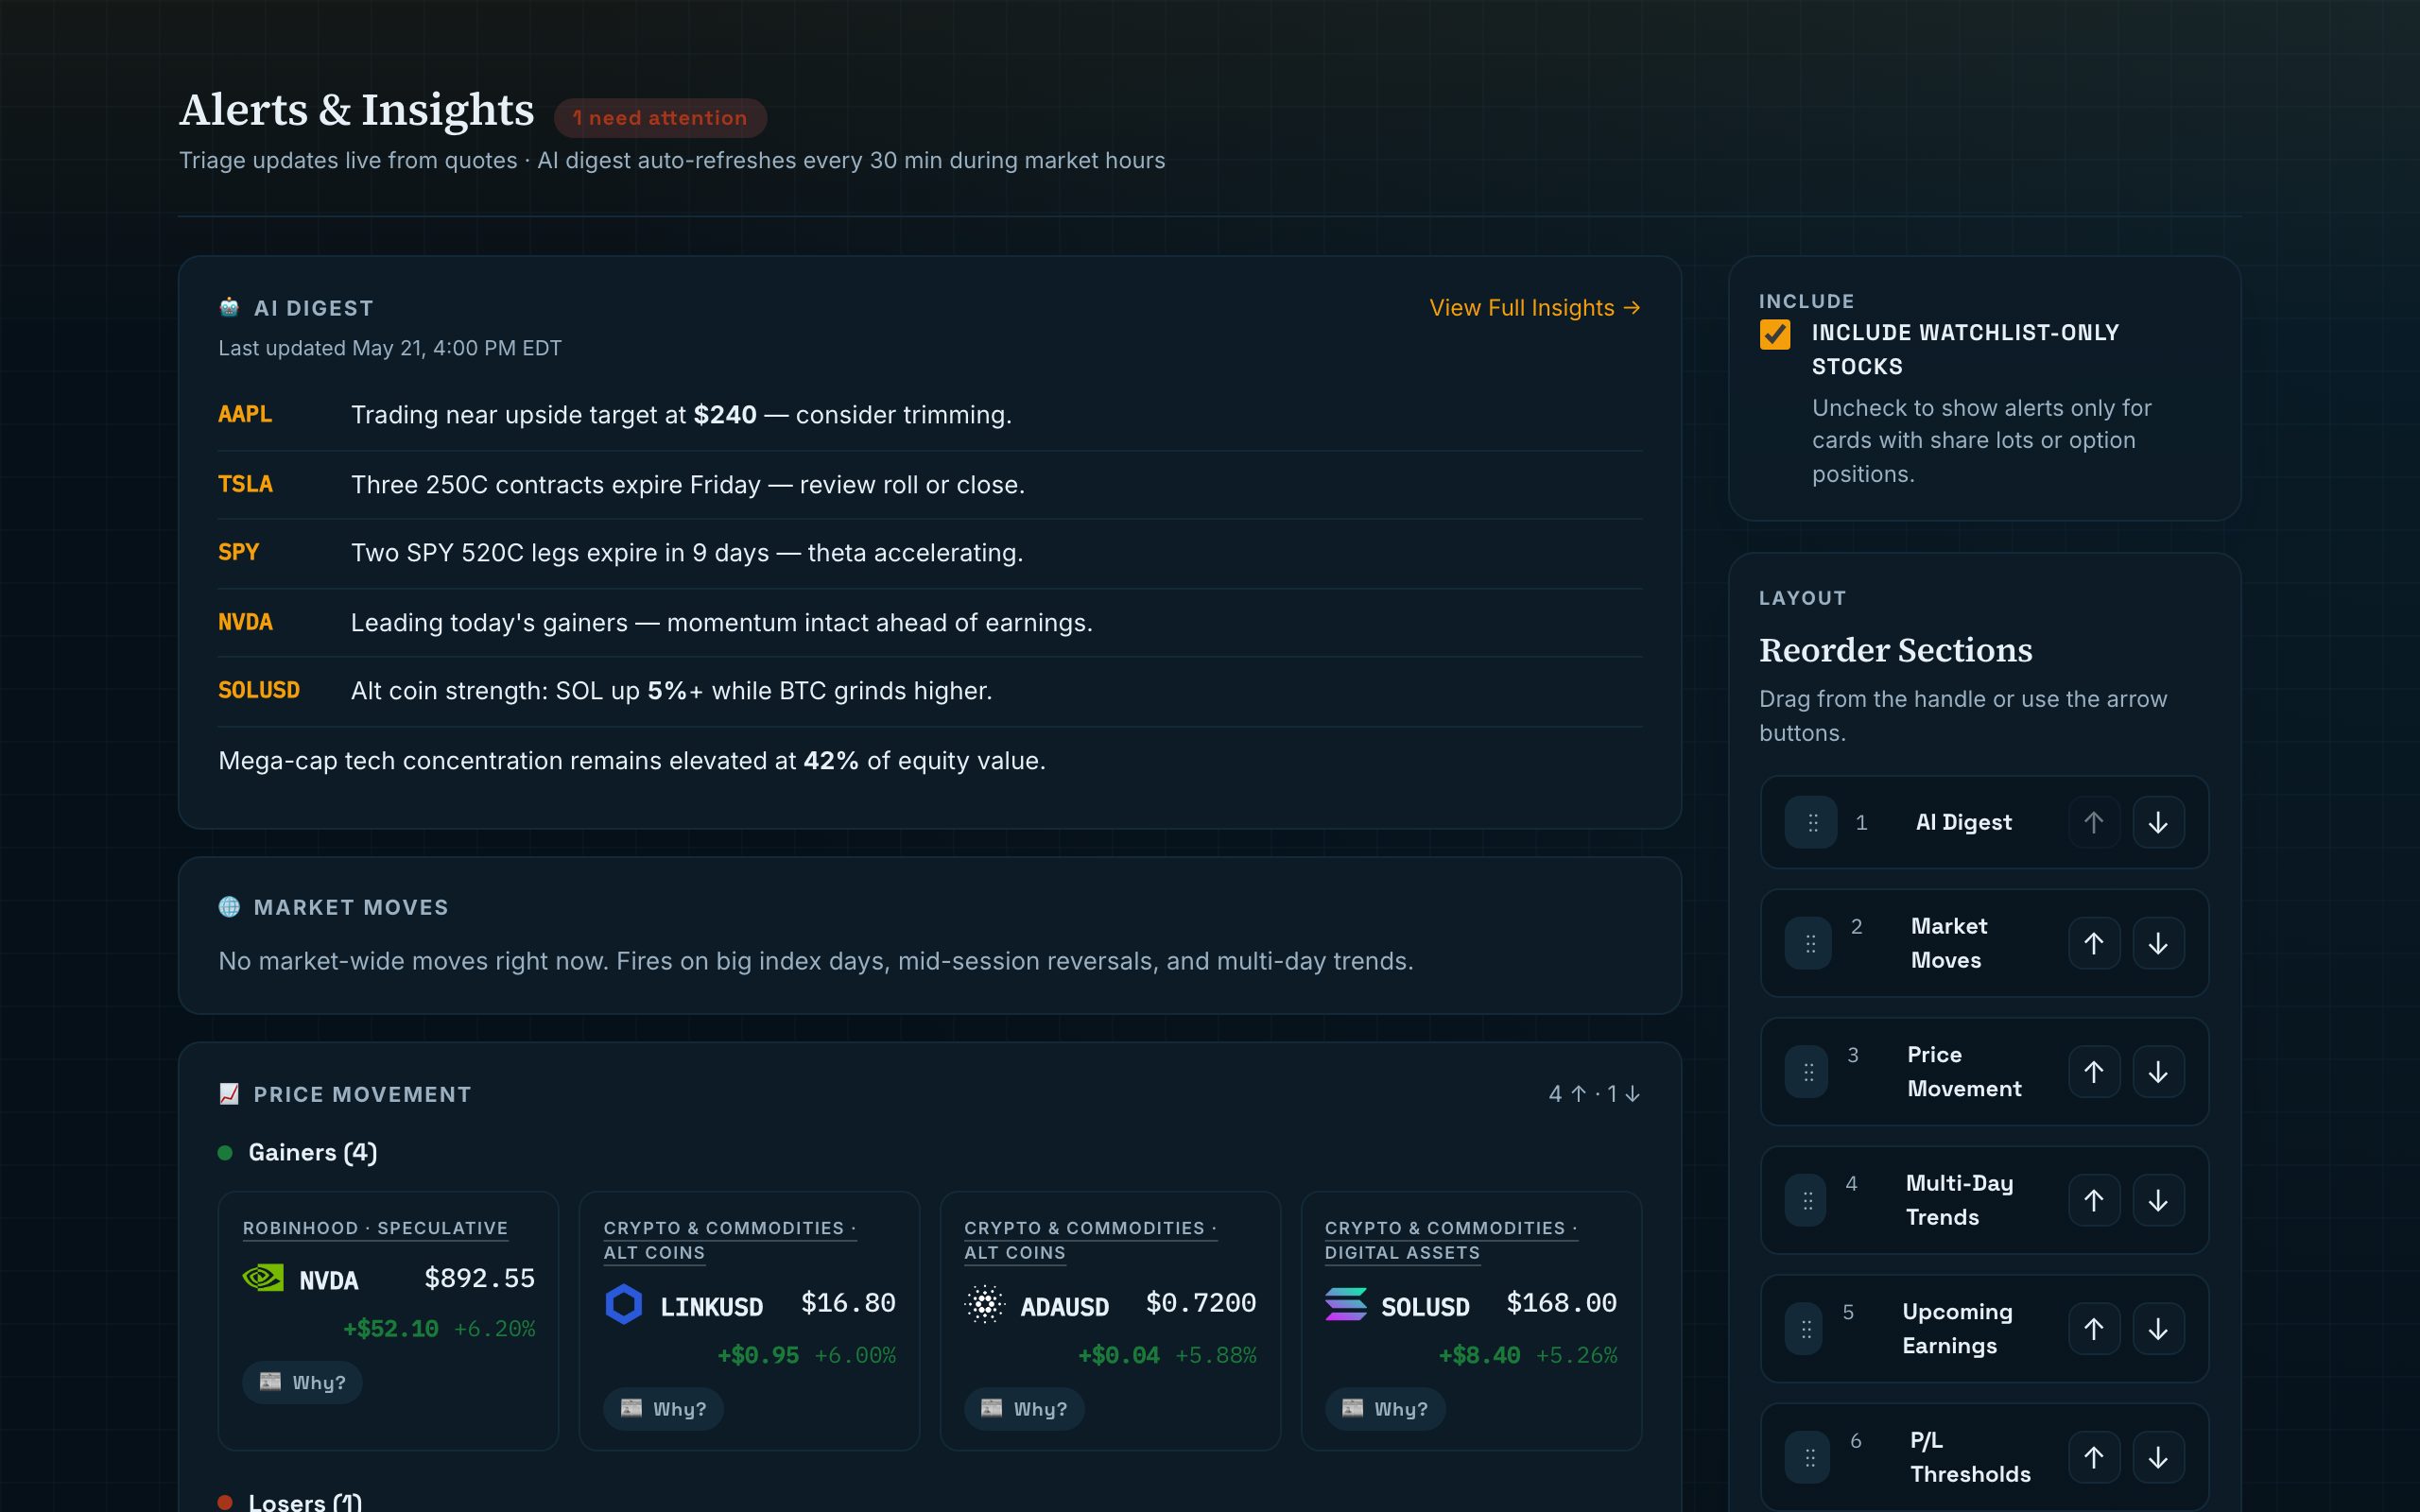Move P/L Thresholds section up
This screenshot has width=2420, height=1512.
pyautogui.click(x=2093, y=1458)
